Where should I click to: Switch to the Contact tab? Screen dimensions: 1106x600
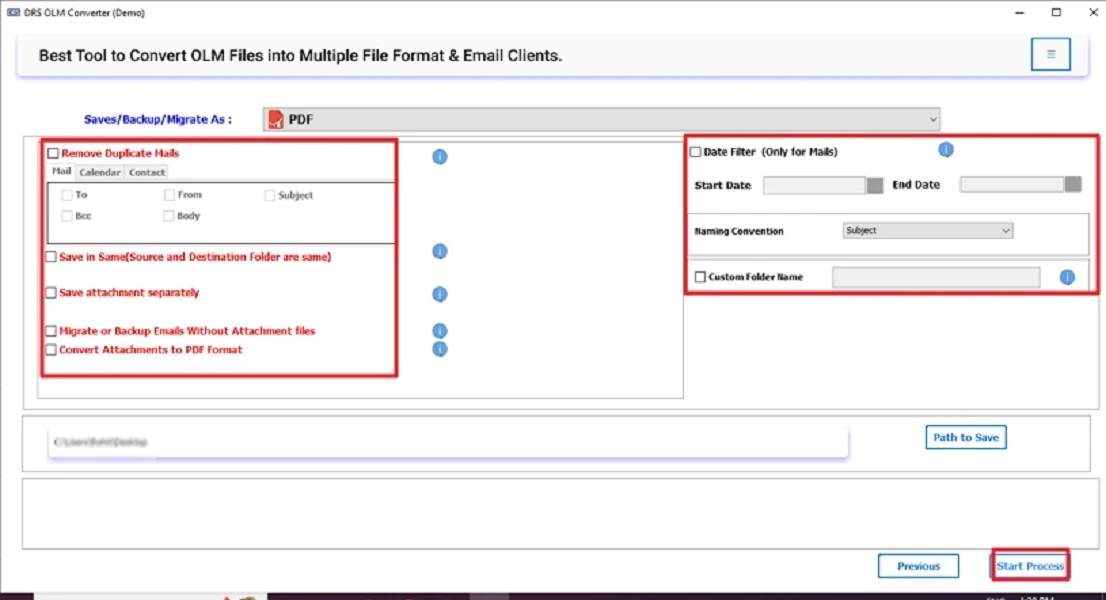147,172
